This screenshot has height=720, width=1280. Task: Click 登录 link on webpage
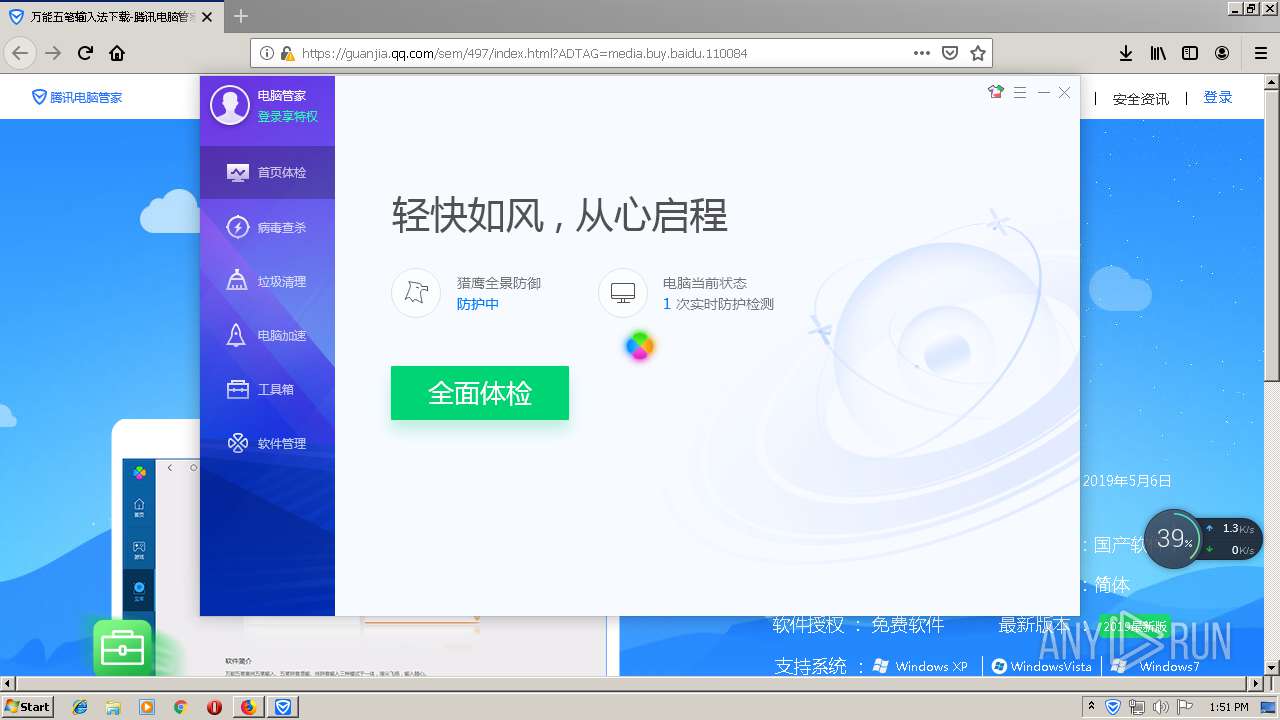pos(1218,97)
